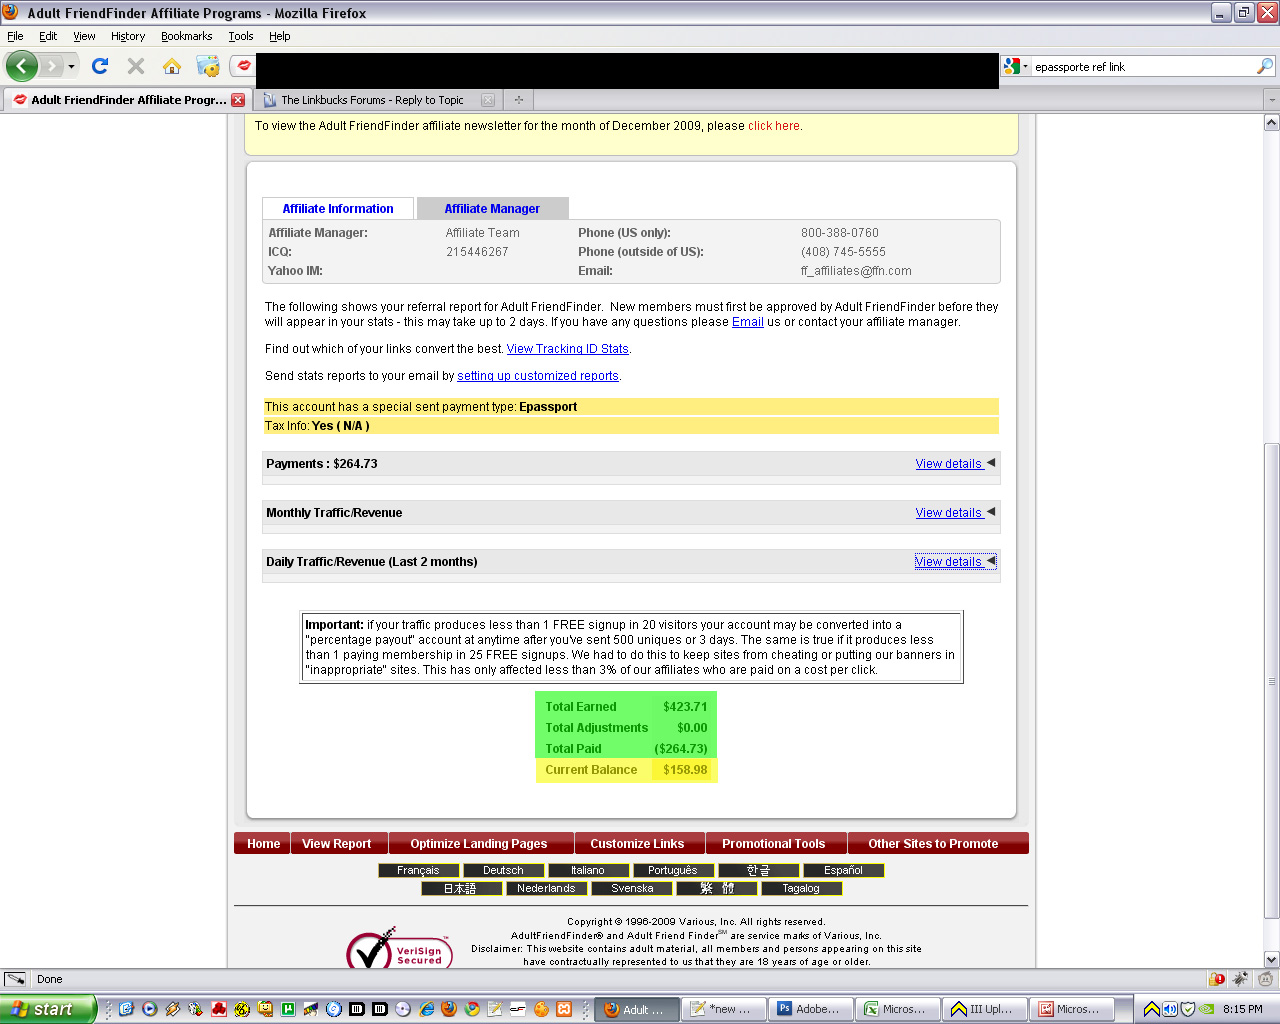
Task: Switch to III Upl... taskbar button
Action: (x=987, y=1009)
